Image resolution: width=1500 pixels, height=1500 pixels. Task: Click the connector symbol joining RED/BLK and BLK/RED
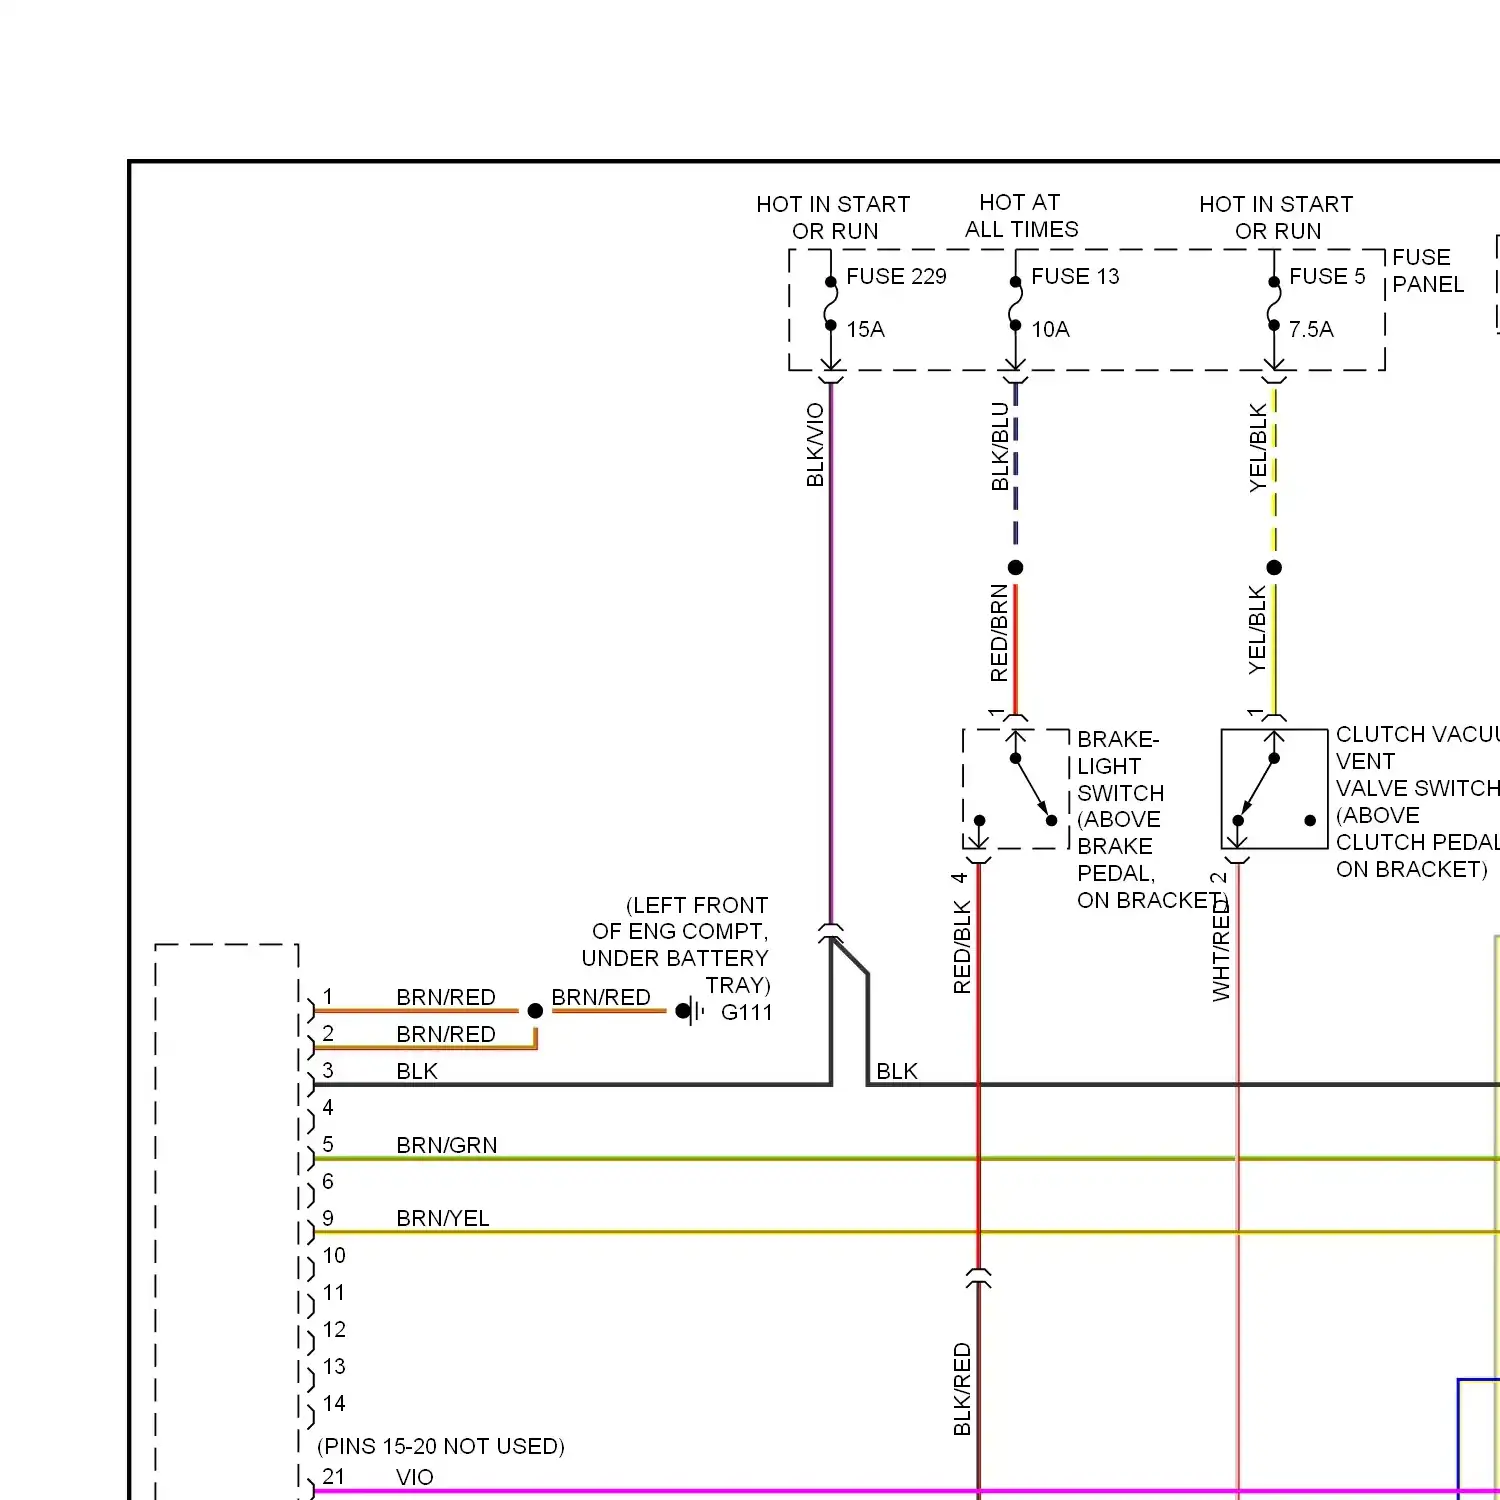pyautogui.click(x=979, y=1277)
